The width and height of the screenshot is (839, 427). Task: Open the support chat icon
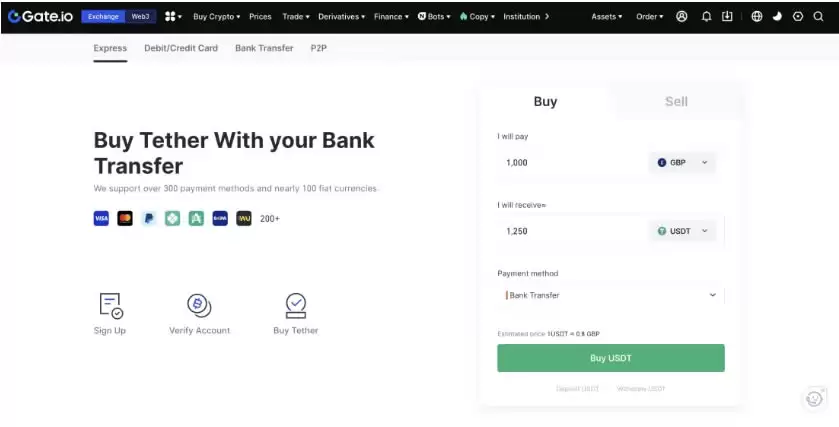coord(814,398)
